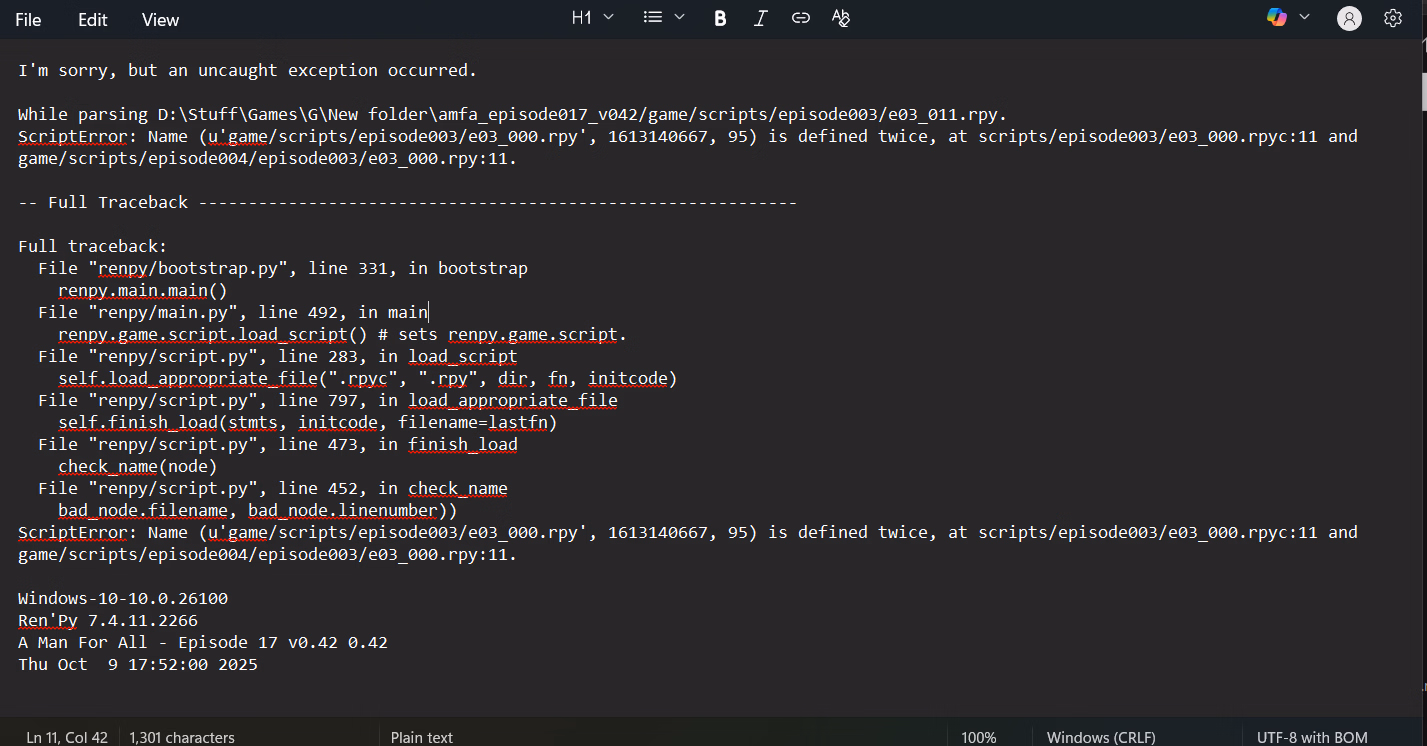
Task: Expand the Copilot dropdown chevron
Action: click(x=1304, y=18)
